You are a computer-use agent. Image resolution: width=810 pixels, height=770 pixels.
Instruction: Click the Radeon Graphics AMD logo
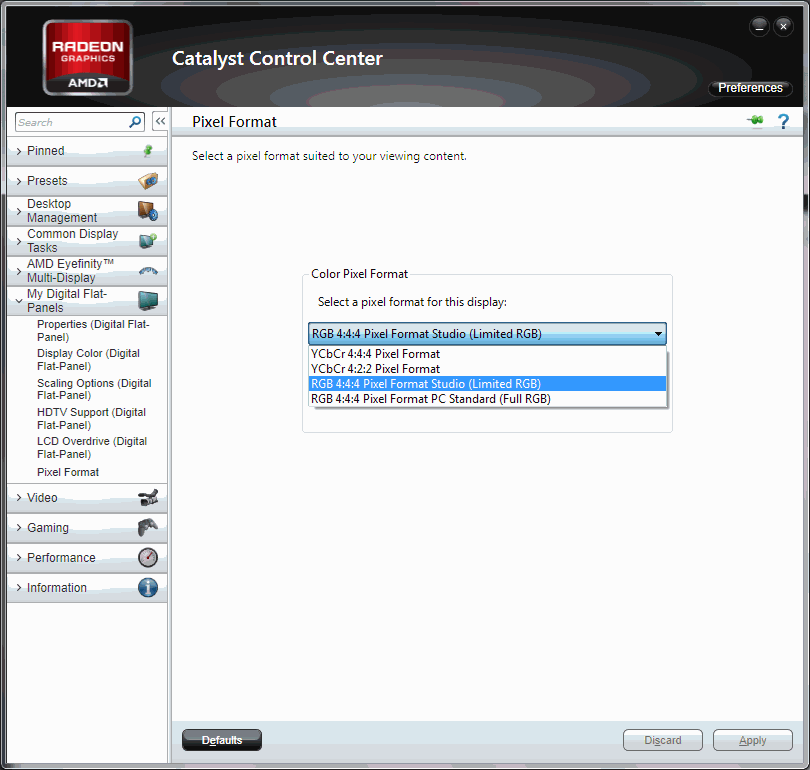(87, 58)
